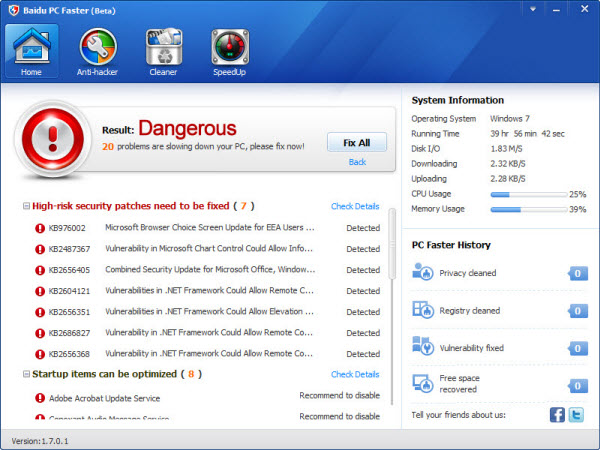Click the Downloading 2.32 KB/S value

(x=508, y=164)
